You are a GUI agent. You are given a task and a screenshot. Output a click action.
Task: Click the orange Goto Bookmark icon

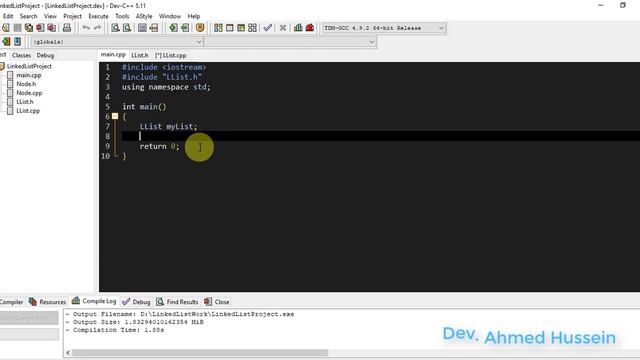click(x=200, y=28)
